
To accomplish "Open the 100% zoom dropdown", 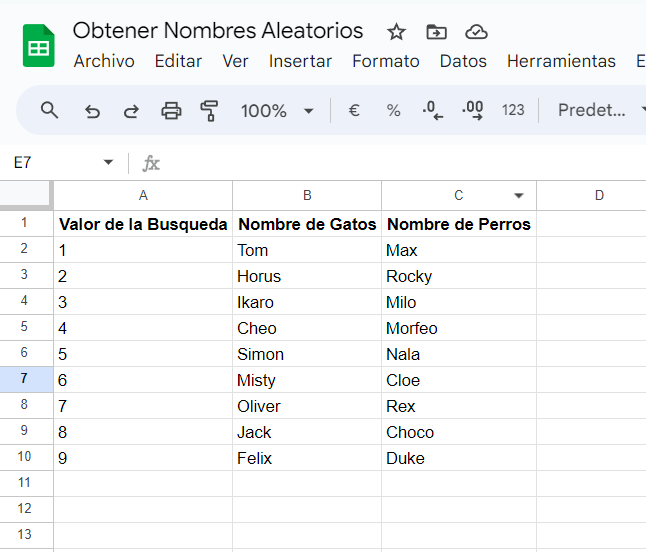I will [x=277, y=111].
